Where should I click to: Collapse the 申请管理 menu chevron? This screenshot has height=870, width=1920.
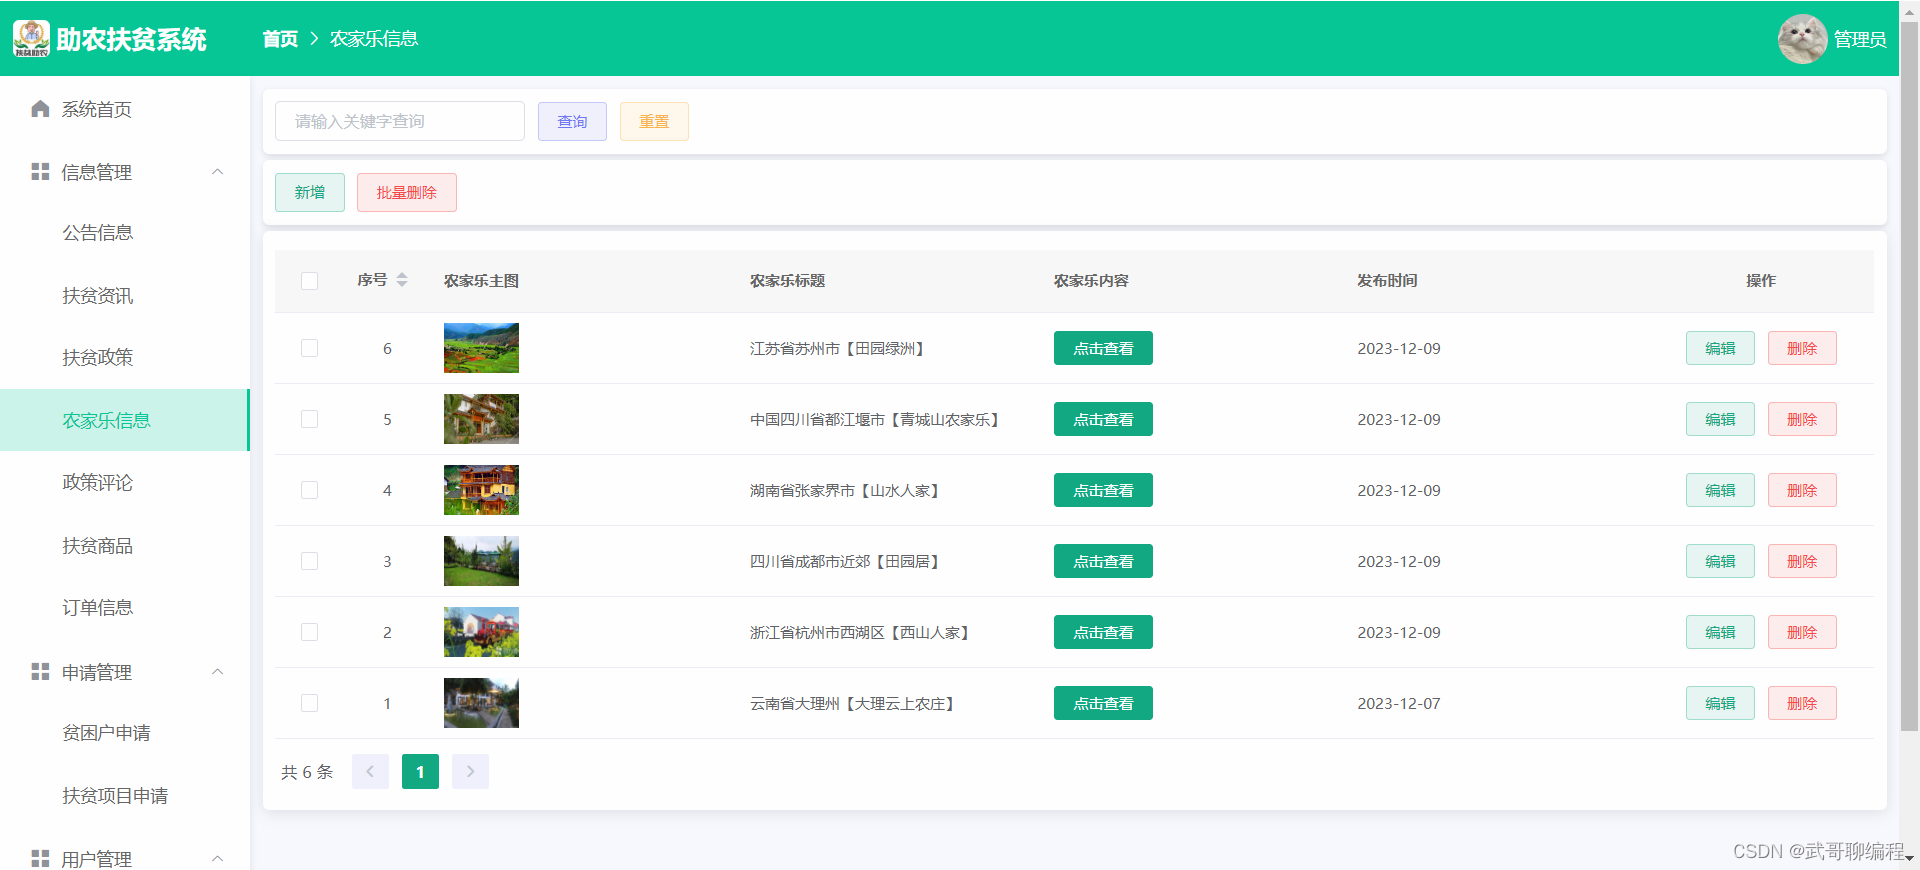pos(217,672)
